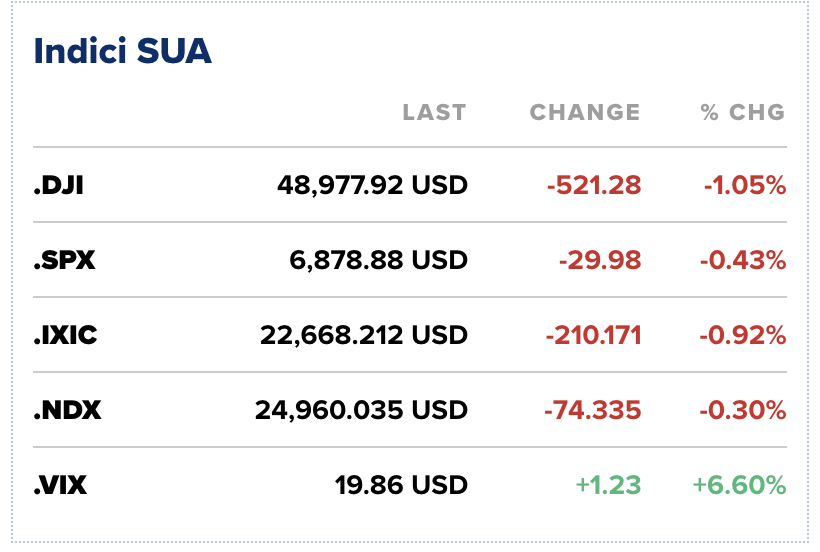
Task: Click the Indici SUA heading
Action: pos(123,51)
